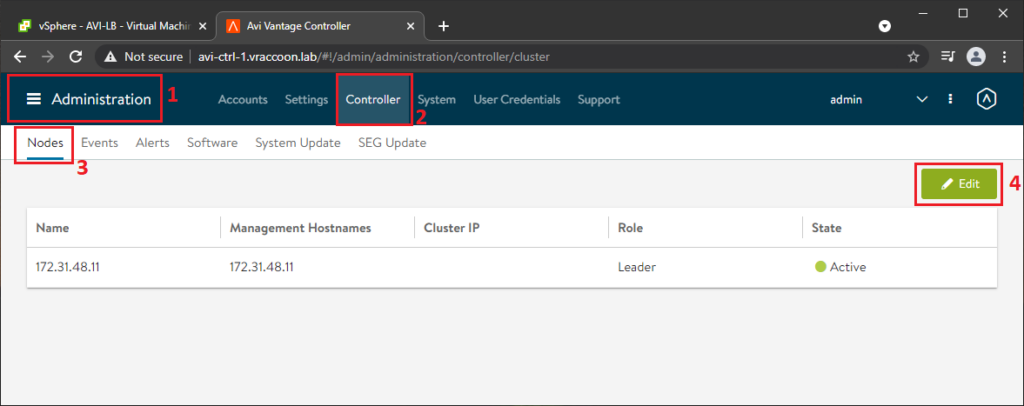
Task: Click 172.31.48.11 in the Name column
Action: [x=67, y=267]
